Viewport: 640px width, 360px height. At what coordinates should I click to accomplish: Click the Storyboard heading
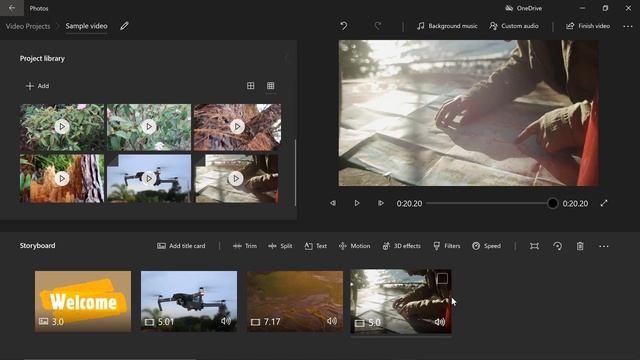click(x=38, y=246)
